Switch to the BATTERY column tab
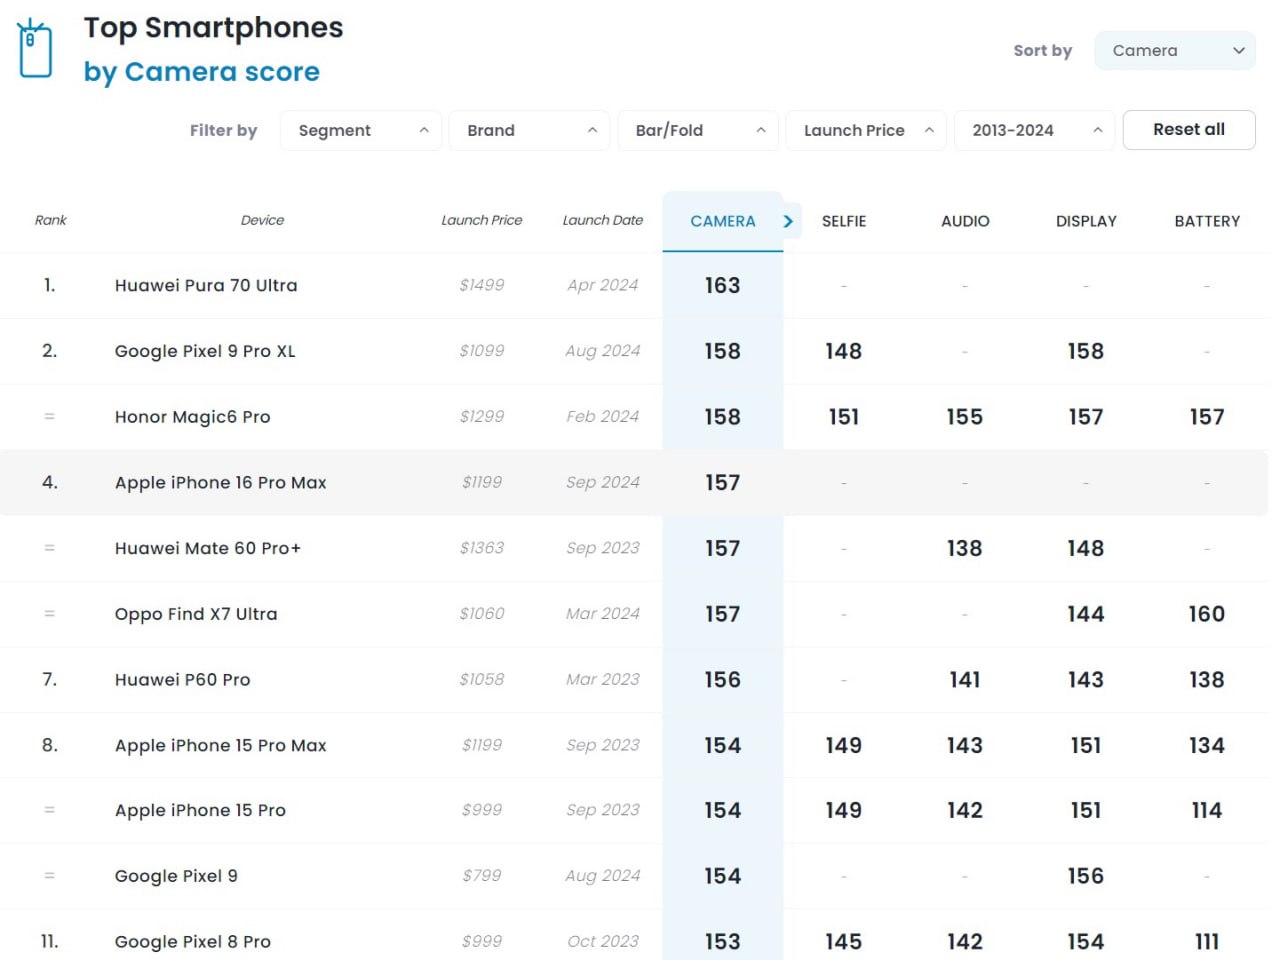 [1207, 221]
